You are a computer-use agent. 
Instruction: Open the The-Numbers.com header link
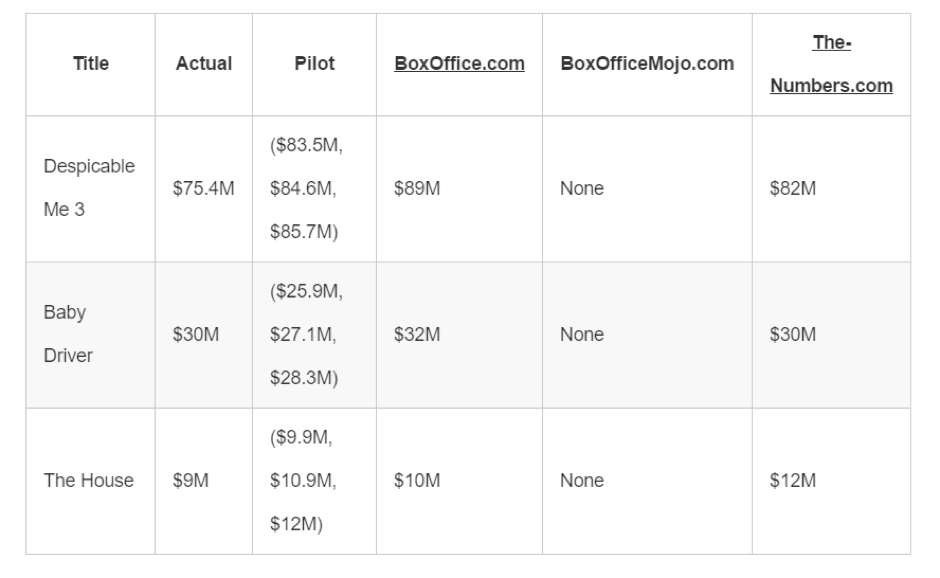point(831,64)
